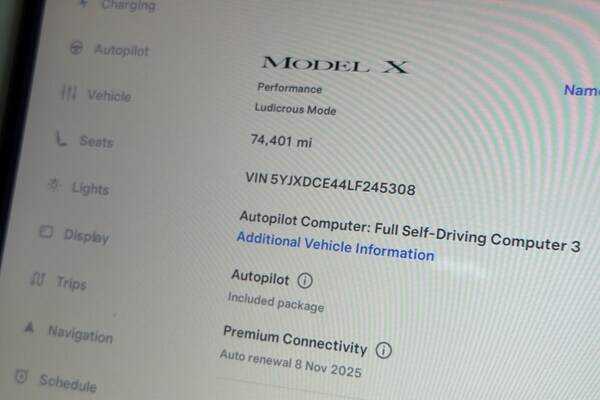Screen dimensions: 600x400
Task: Show Premium Connectivity info icon
Action: pos(383,350)
